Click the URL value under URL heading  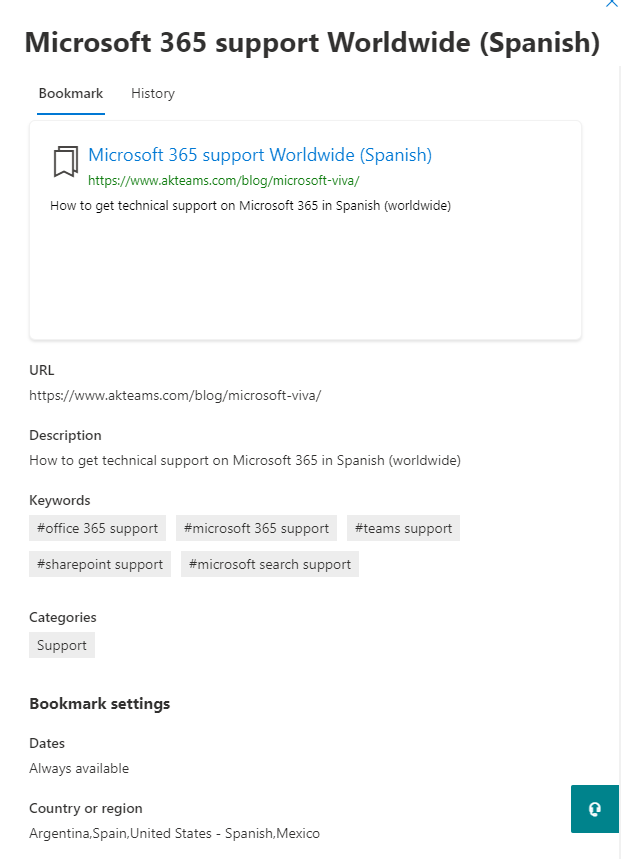(175, 396)
